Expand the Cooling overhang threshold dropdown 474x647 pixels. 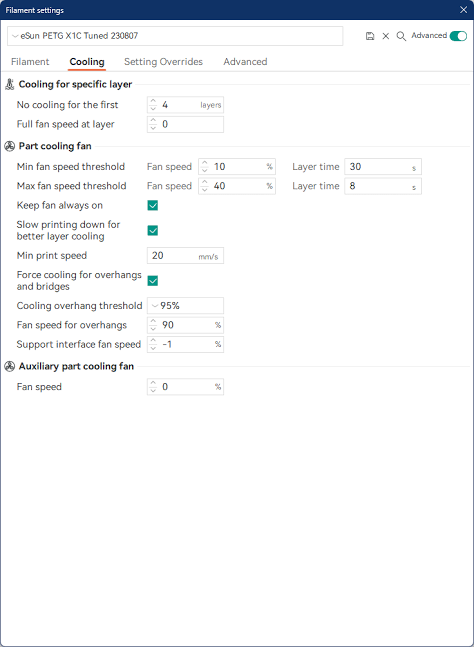coord(185,306)
